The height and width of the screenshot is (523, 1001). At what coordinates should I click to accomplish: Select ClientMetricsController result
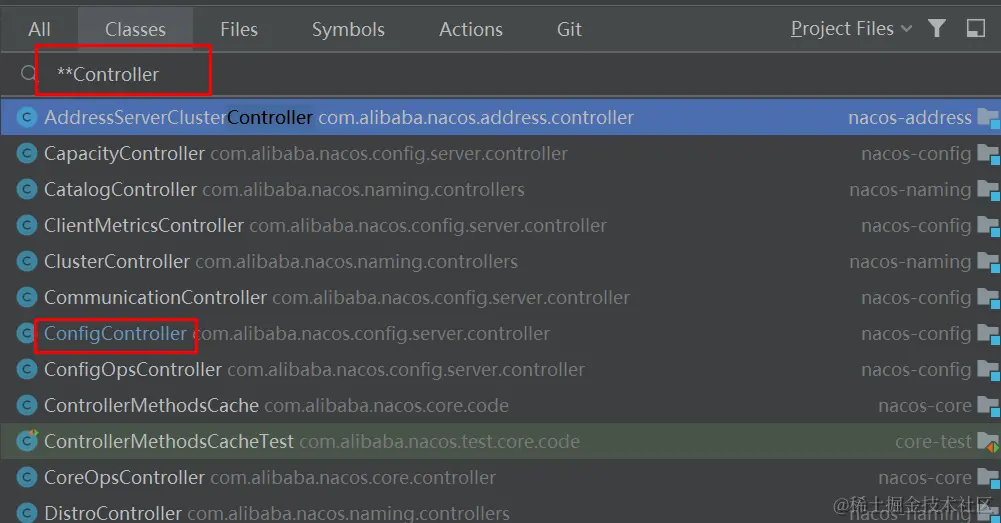click(500, 225)
